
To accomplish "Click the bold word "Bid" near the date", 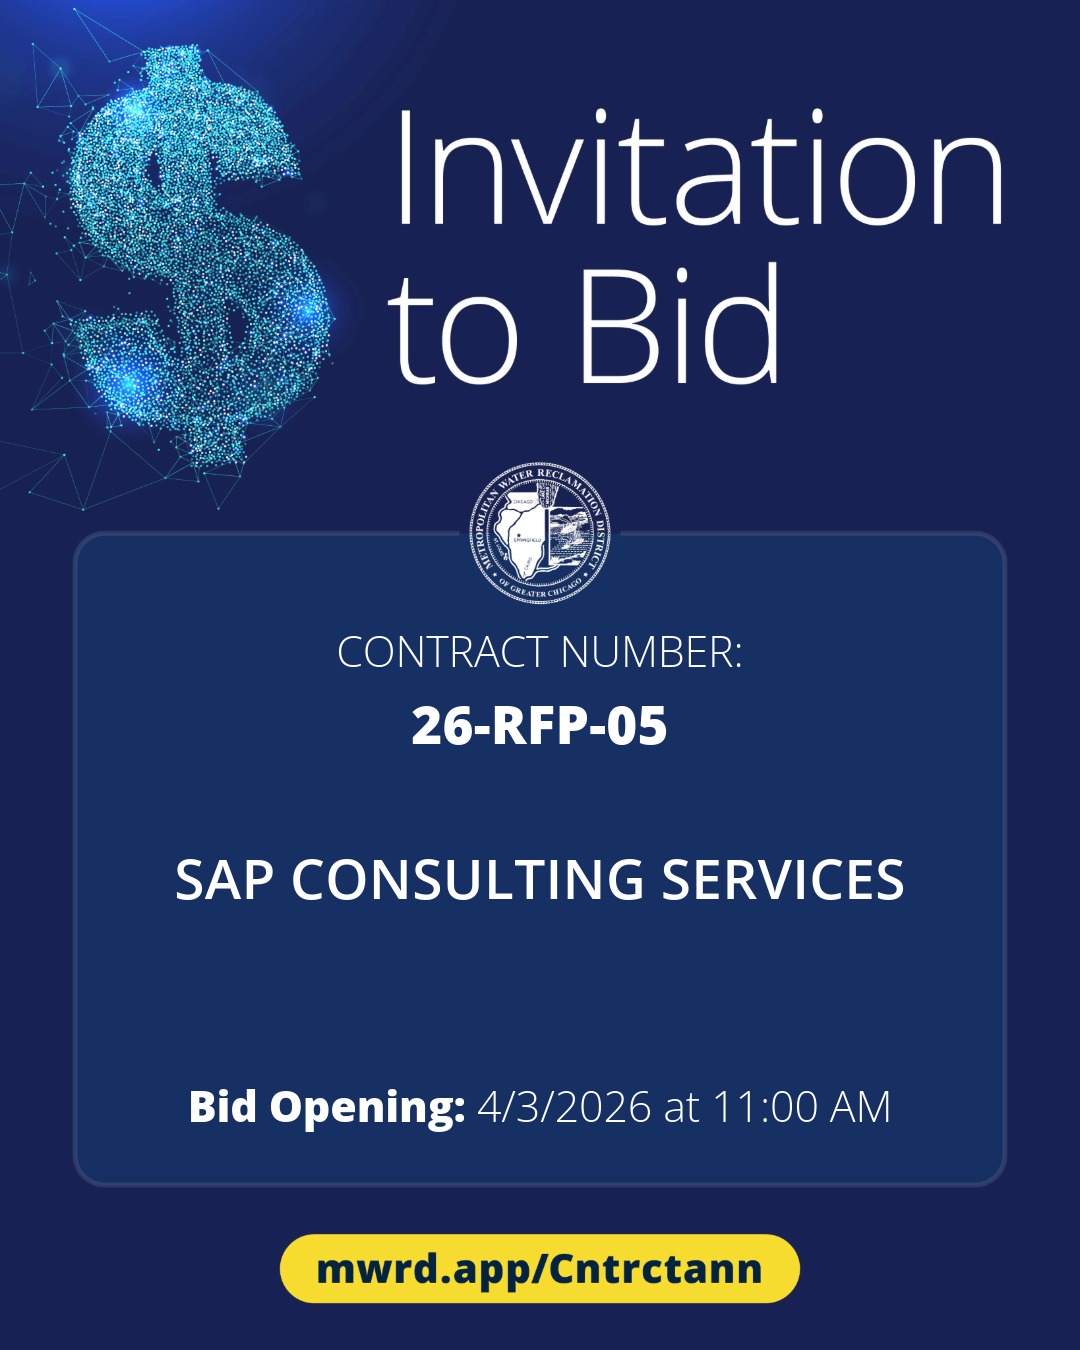I will [223, 1107].
